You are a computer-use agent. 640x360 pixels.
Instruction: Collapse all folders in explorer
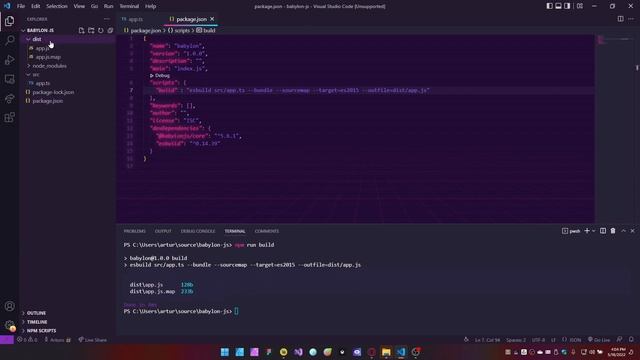[110, 30]
